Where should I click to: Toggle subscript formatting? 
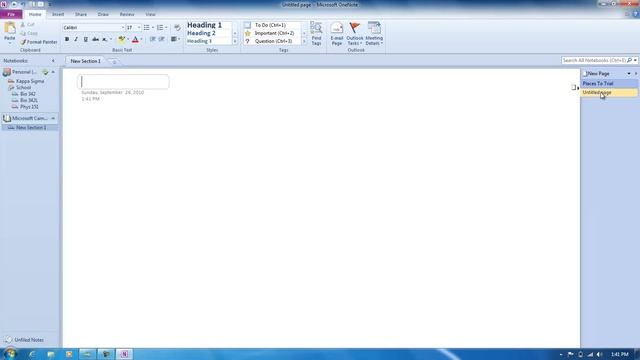pos(104,39)
